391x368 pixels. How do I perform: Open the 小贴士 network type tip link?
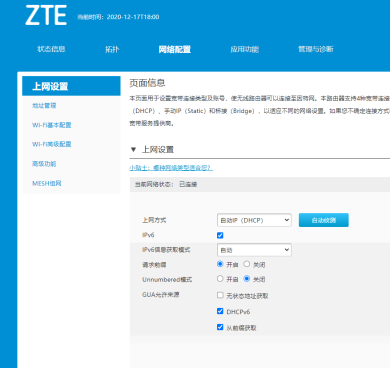pos(171,168)
